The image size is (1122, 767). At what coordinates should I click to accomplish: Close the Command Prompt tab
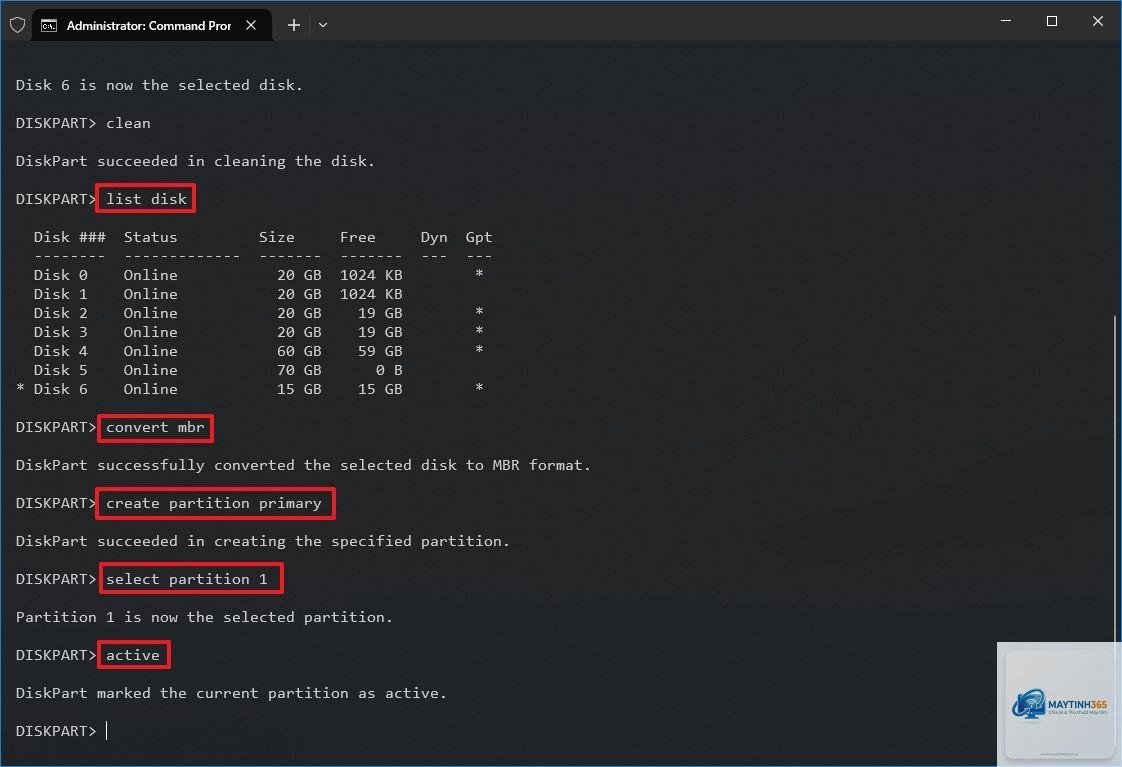tap(251, 25)
